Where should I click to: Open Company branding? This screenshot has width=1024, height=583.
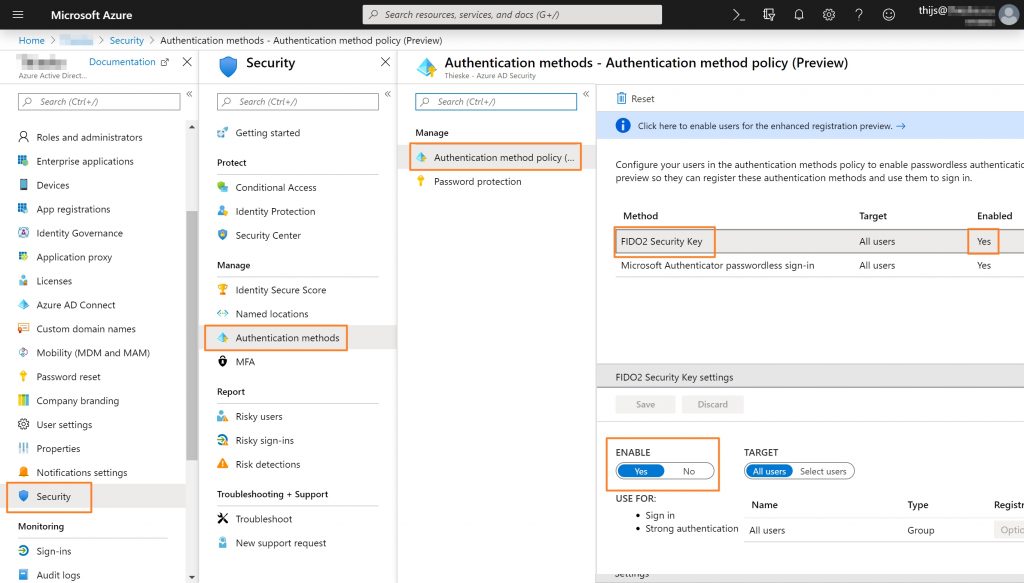tap(78, 401)
